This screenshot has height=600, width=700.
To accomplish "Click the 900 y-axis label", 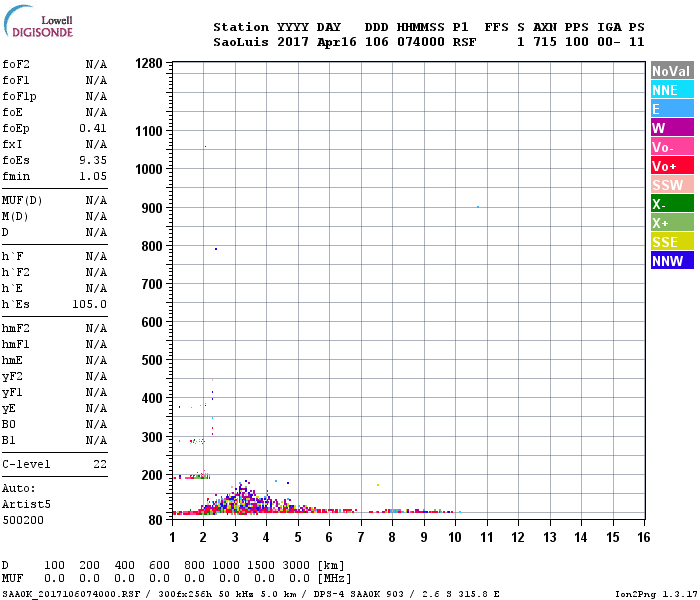I will pyautogui.click(x=152, y=208).
